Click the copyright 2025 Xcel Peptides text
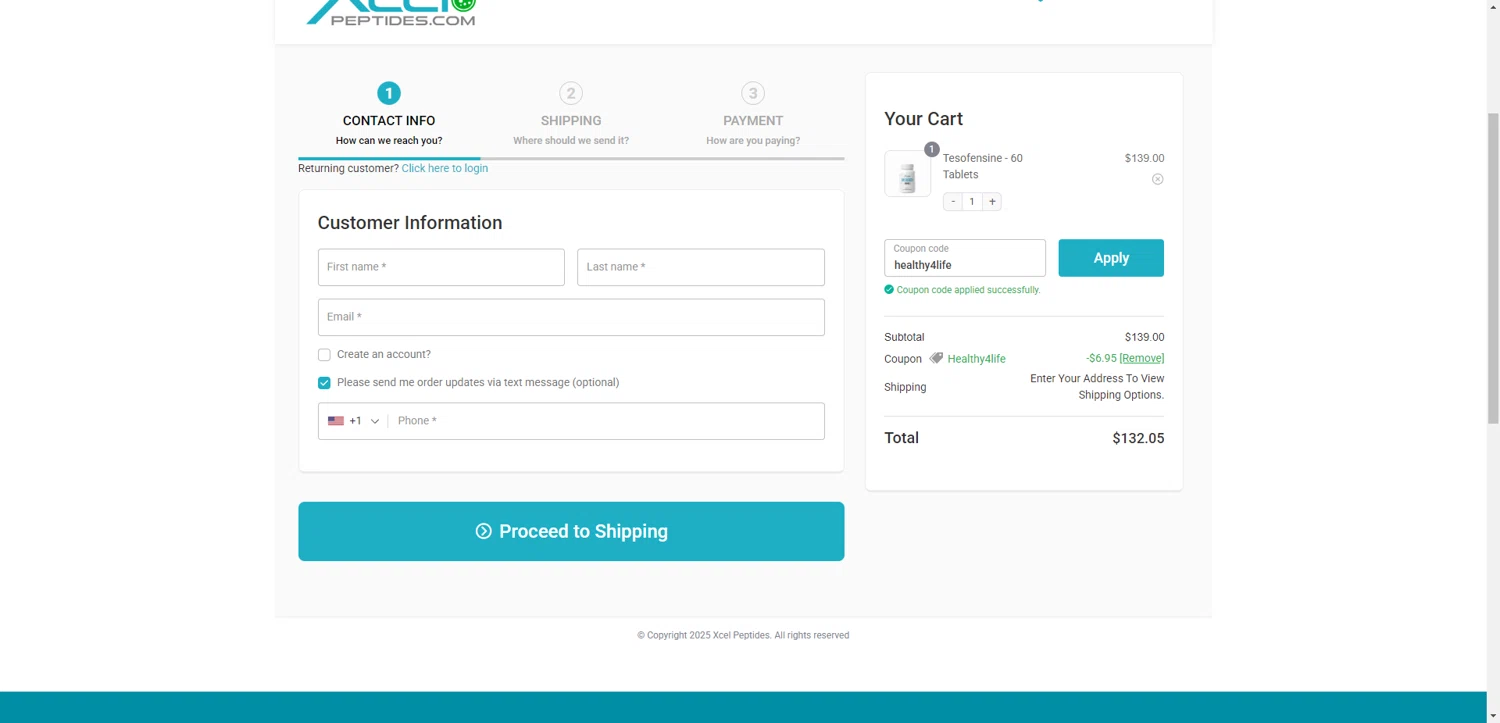The image size is (1500, 723). 743,635
